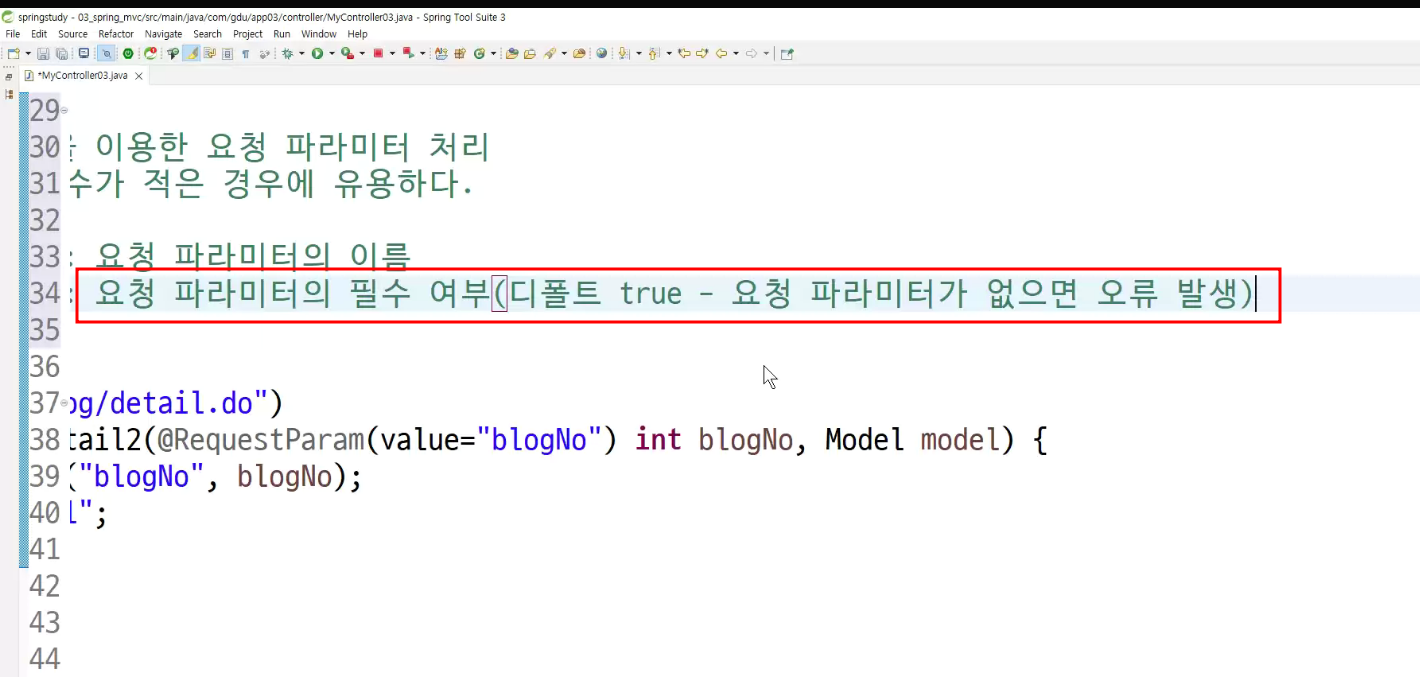Image resolution: width=1420 pixels, height=677 pixels.
Task: Expand the Stop icon dropdown arrow
Action: click(x=392, y=54)
